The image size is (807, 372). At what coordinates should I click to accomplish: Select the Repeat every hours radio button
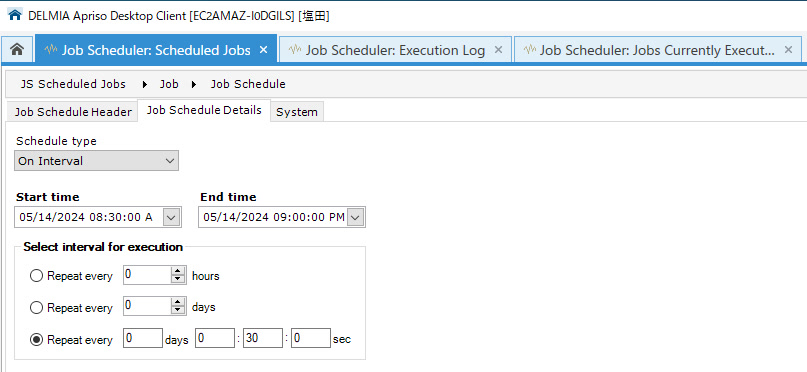(36, 276)
